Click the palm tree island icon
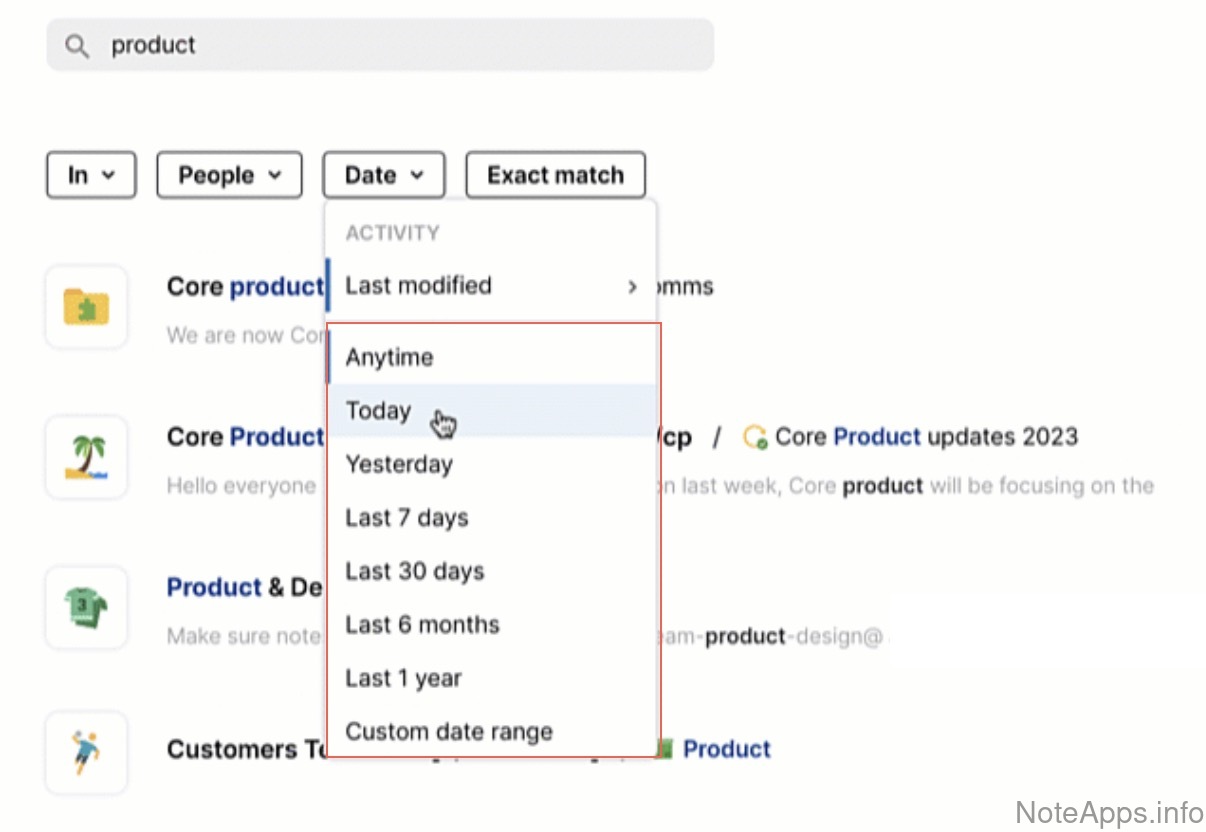This screenshot has width=1206, height=832. pos(87,457)
